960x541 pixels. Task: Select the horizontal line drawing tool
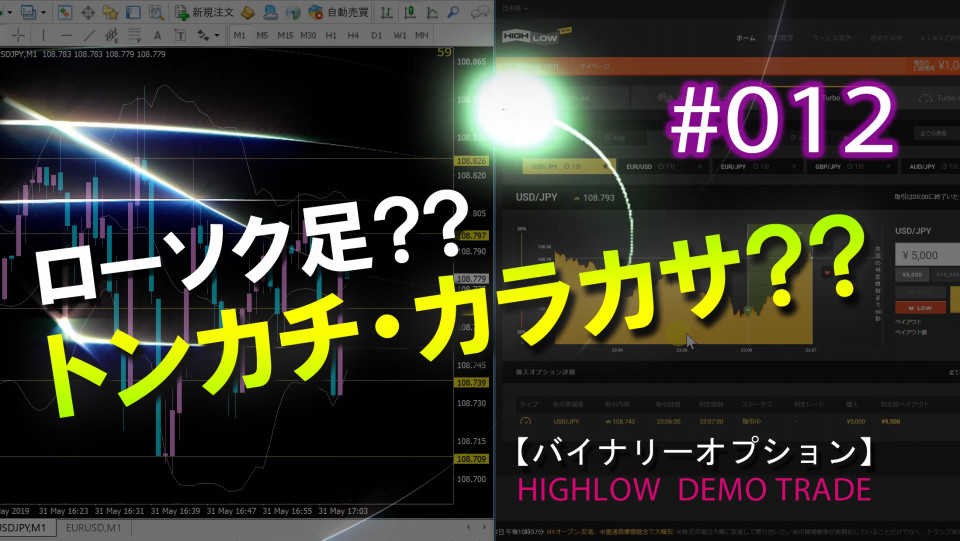[66, 35]
